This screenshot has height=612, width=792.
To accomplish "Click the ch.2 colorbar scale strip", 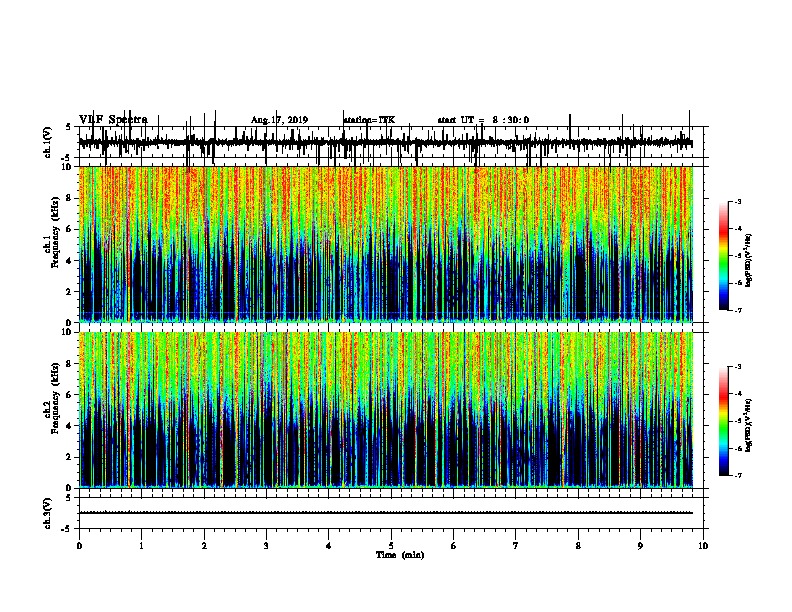I will tap(724, 421).
